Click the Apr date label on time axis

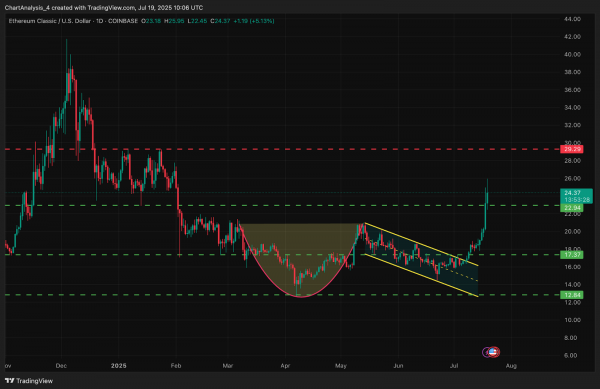285,366
